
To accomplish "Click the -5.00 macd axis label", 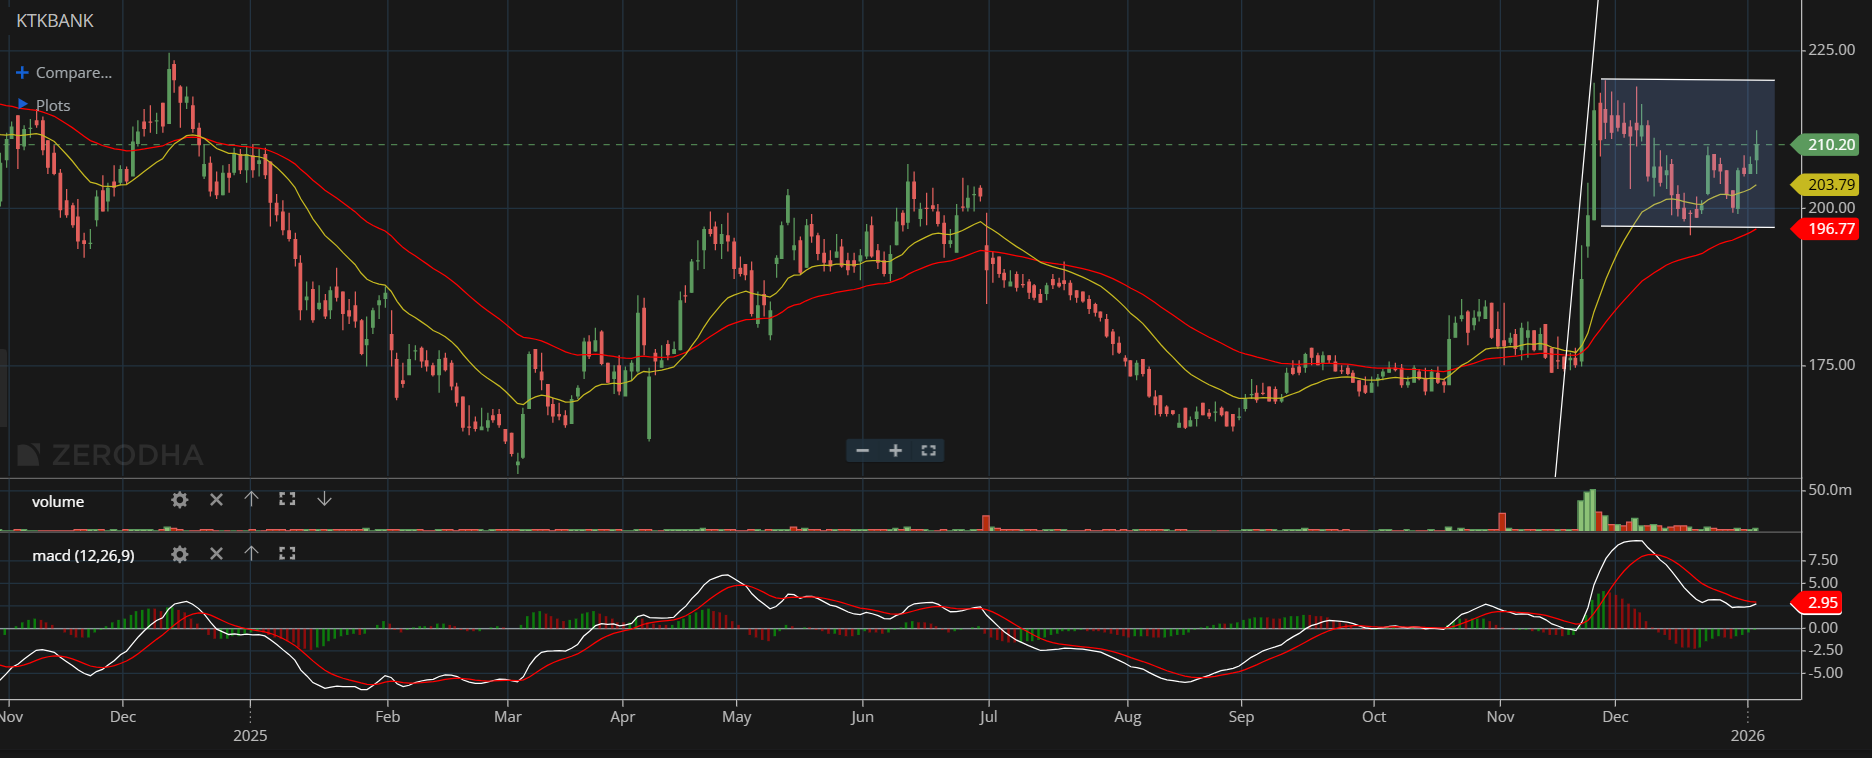I will point(1823,673).
